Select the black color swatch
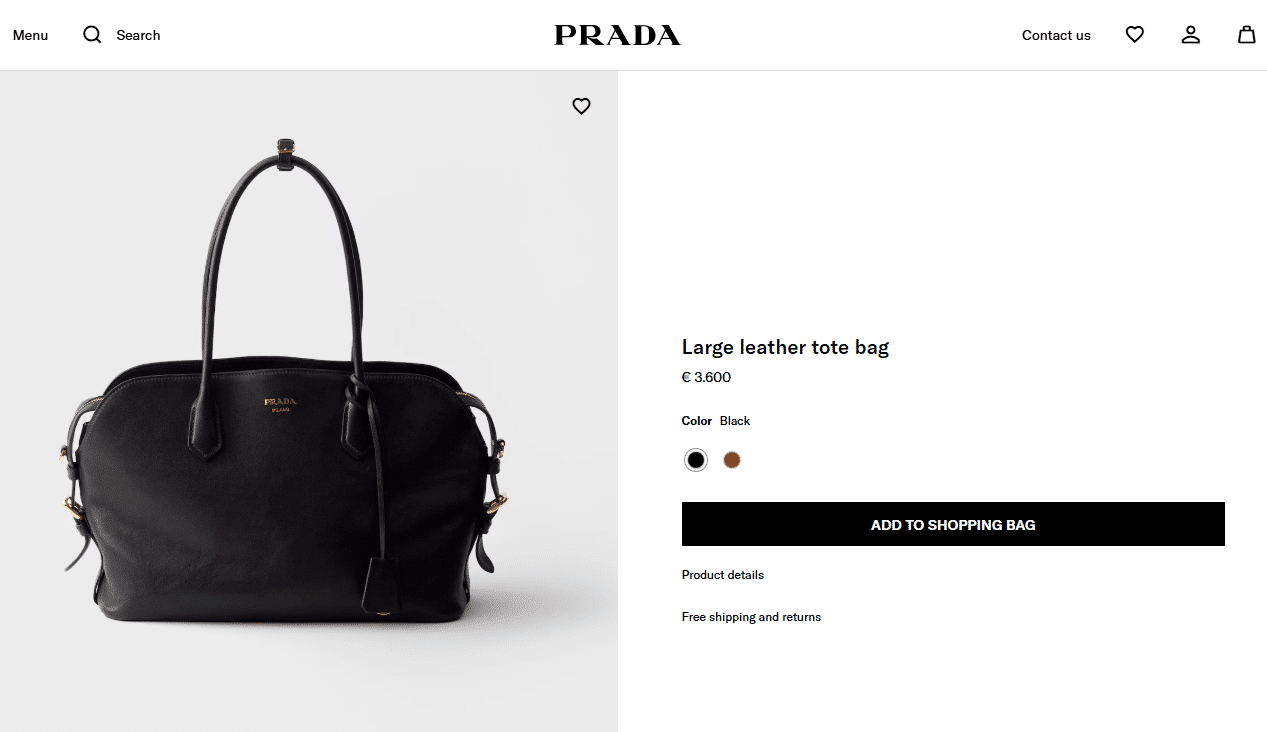 (x=696, y=460)
